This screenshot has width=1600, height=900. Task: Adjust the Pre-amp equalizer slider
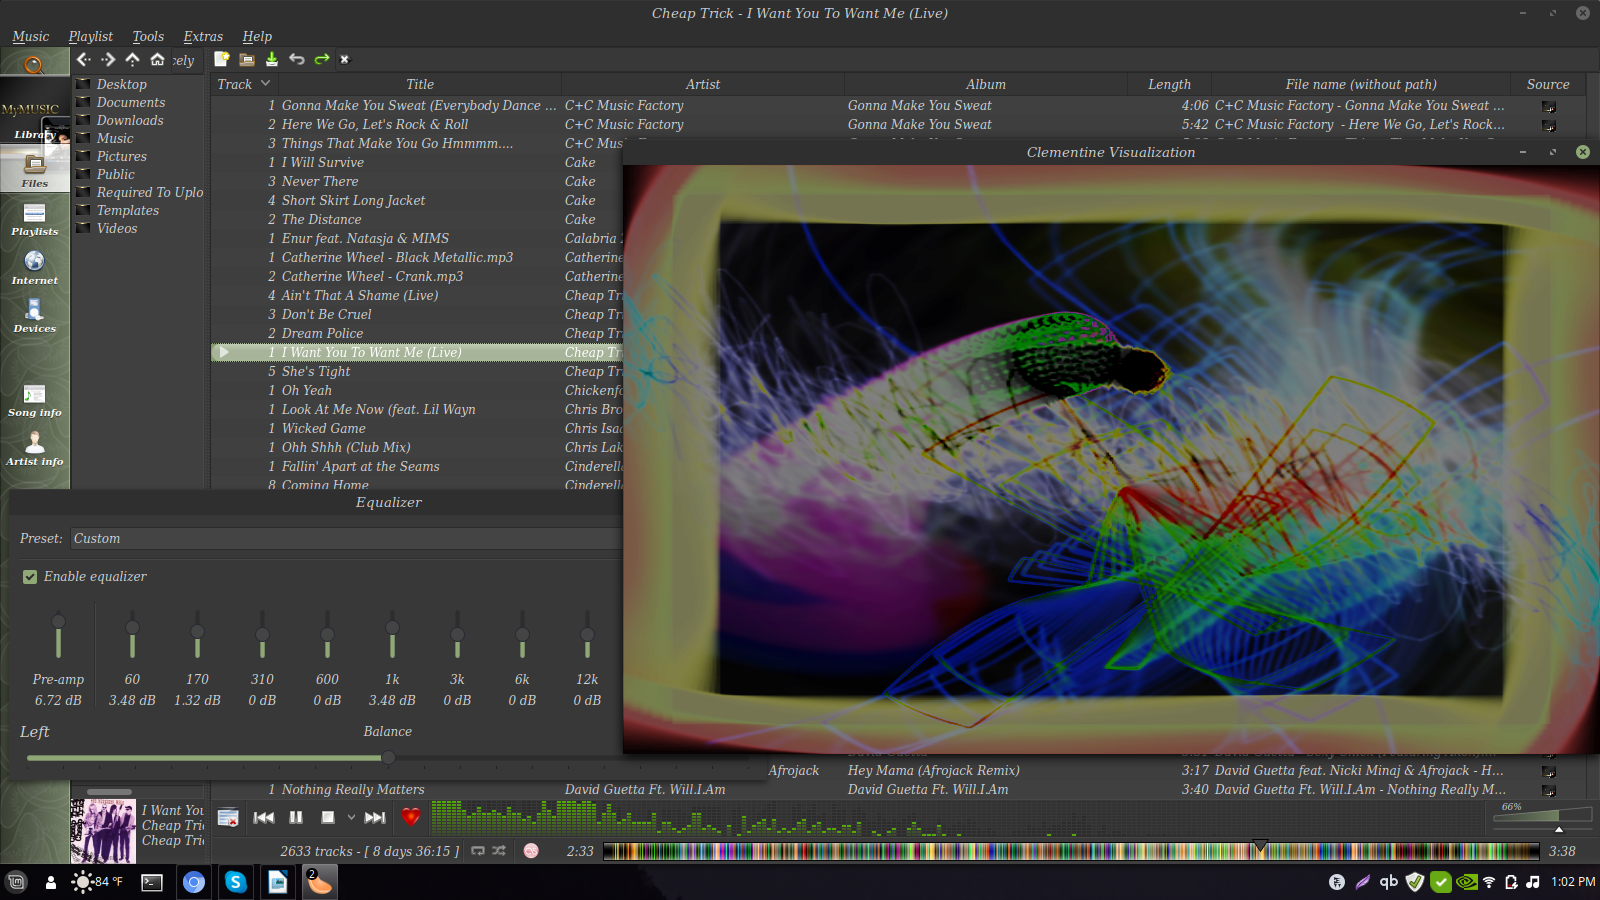(x=58, y=636)
